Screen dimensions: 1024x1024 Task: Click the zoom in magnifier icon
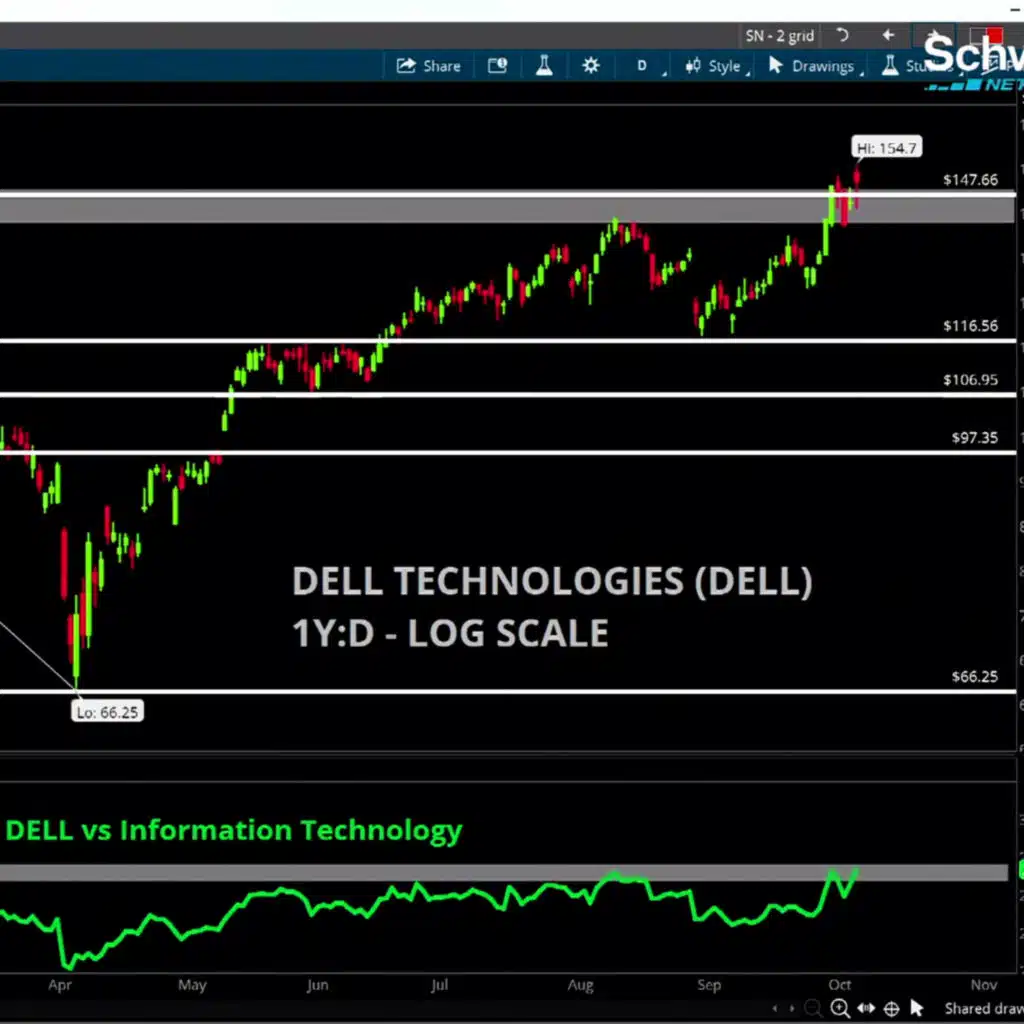pos(841,1009)
